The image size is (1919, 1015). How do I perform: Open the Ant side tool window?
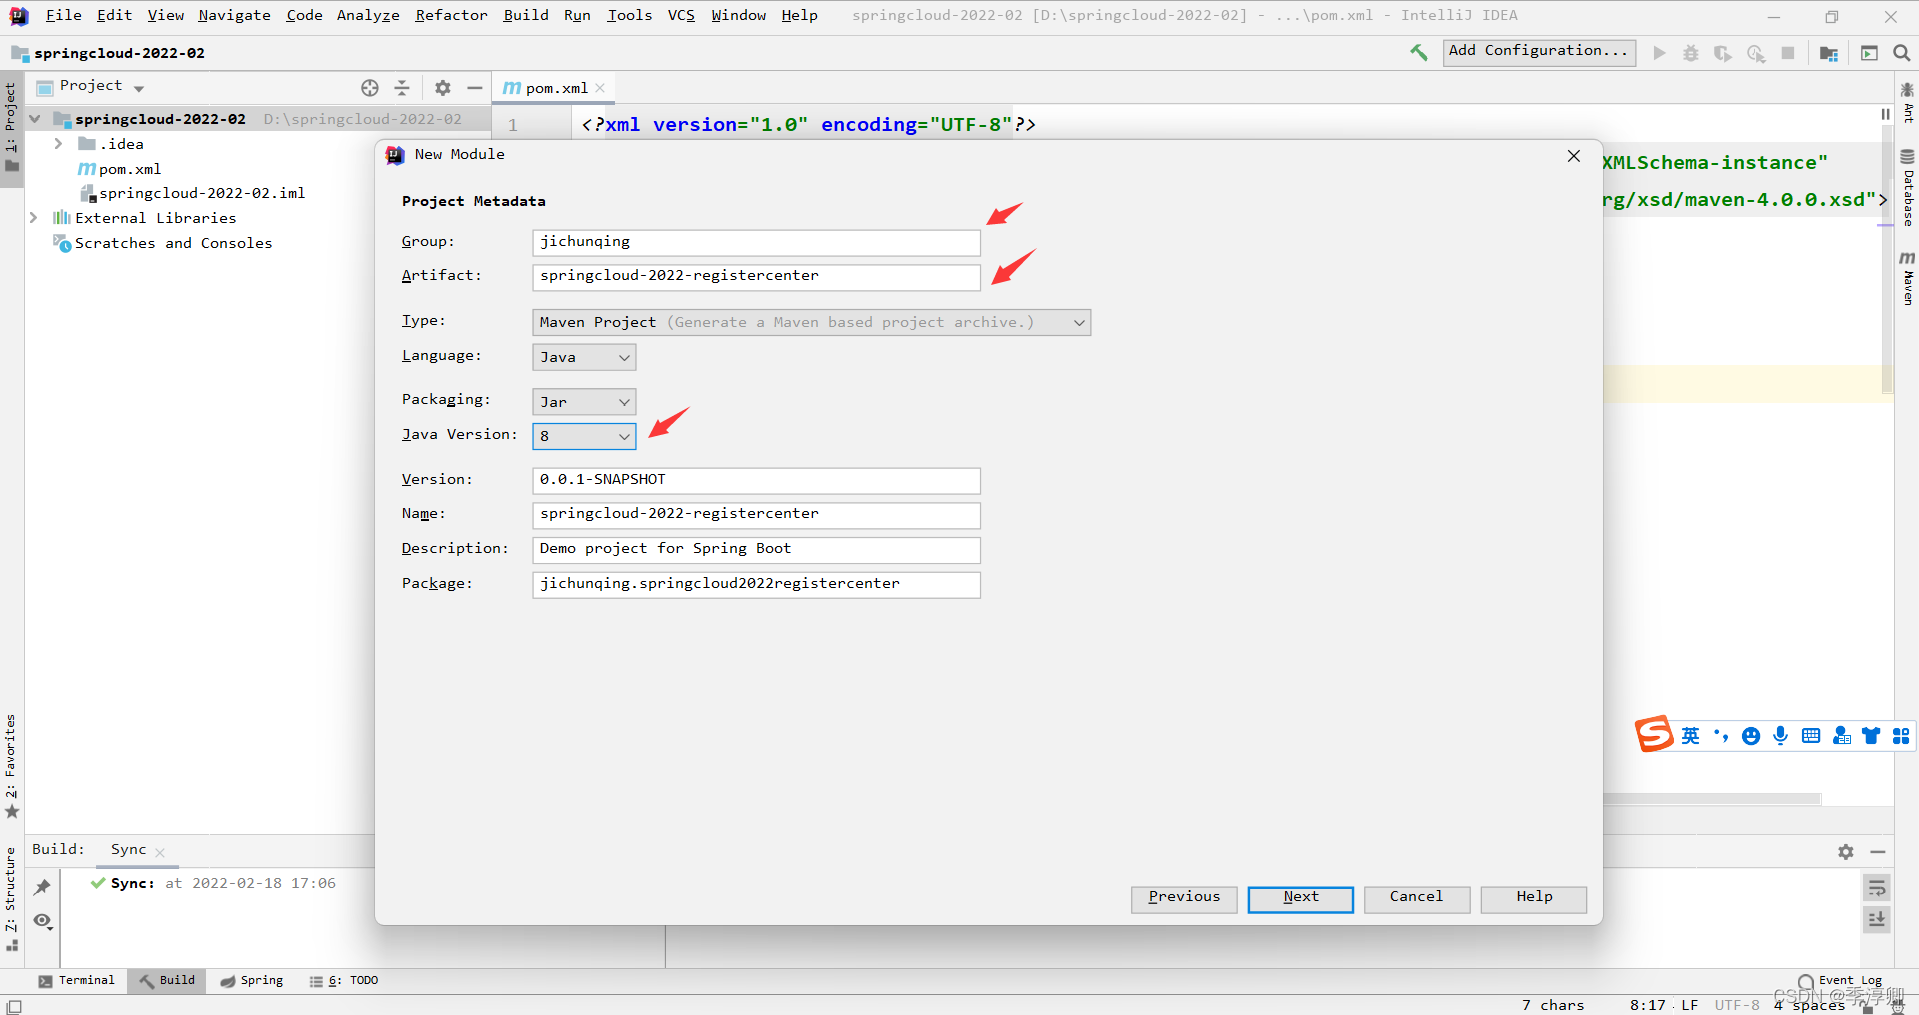pos(1908,103)
